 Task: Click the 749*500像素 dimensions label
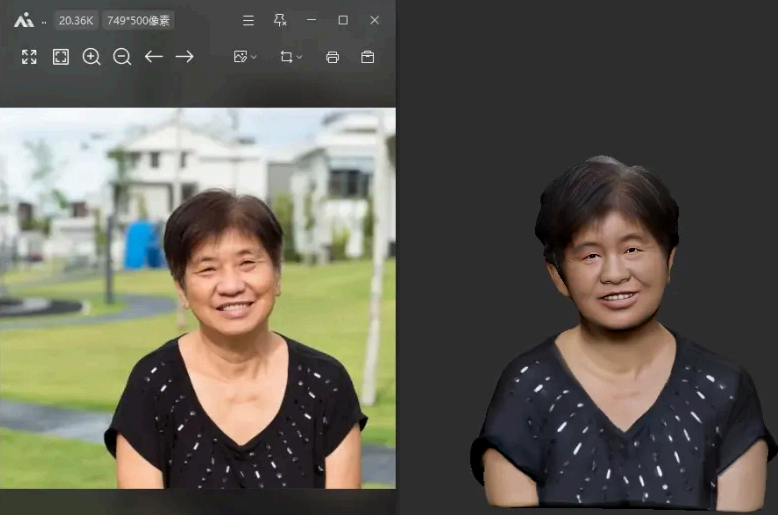[138, 20]
